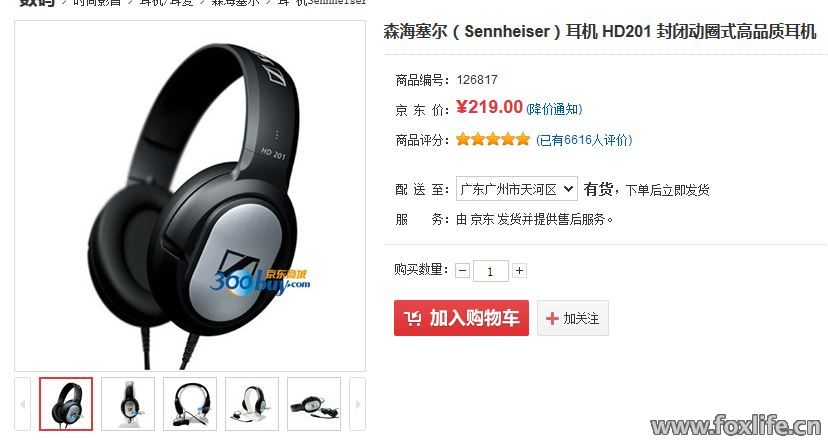Open the 降价通知 price drop notification link

tap(554, 109)
